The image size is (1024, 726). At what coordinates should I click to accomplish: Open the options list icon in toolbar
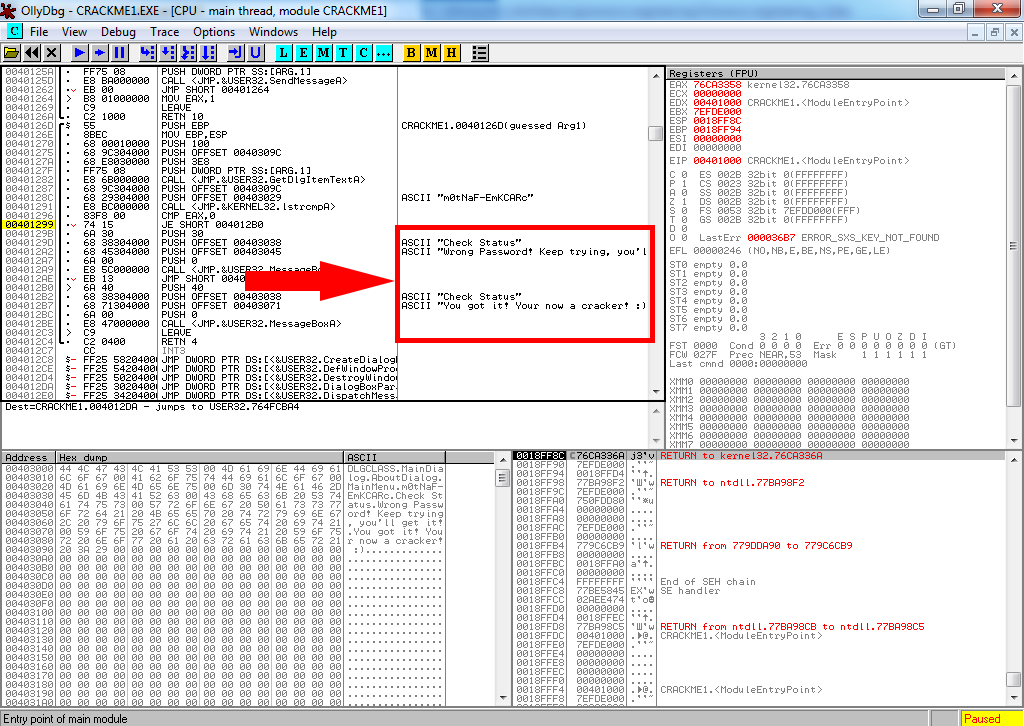click(x=480, y=52)
